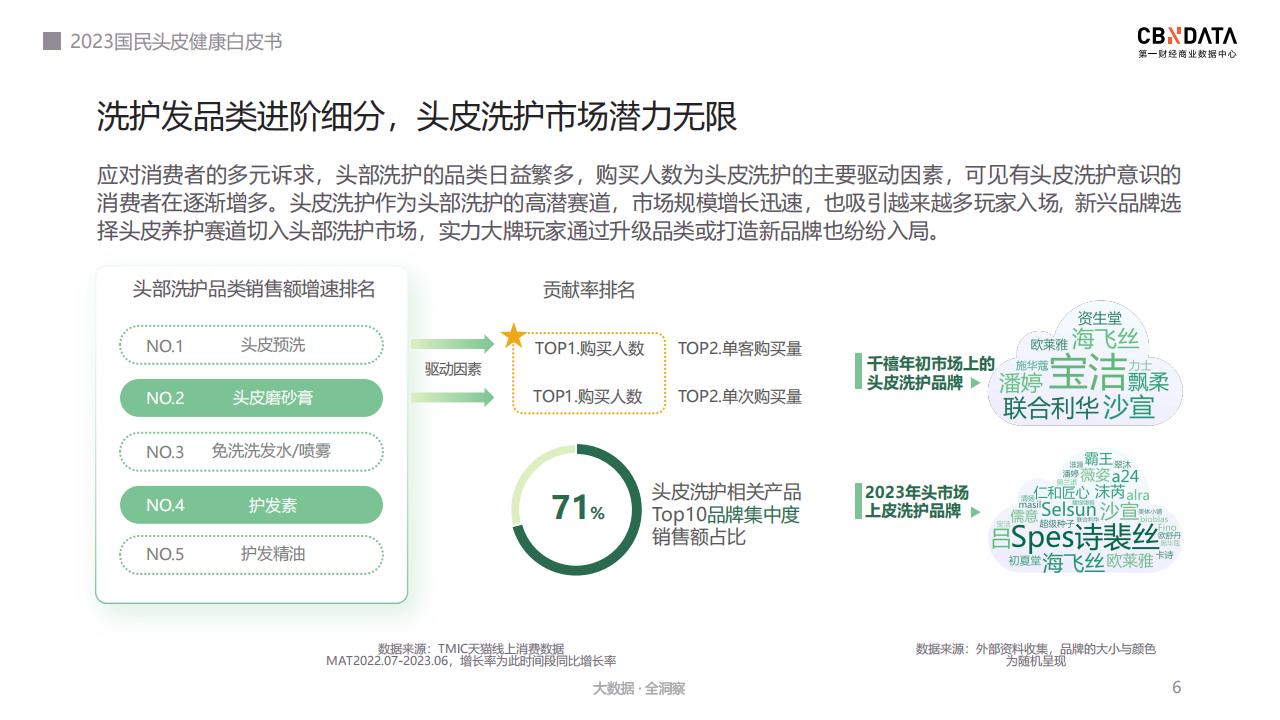Screen dimensions: 1280x720
Task: Select the NO.3 免洗洗发水/喷雾 pill
Action: tap(251, 451)
